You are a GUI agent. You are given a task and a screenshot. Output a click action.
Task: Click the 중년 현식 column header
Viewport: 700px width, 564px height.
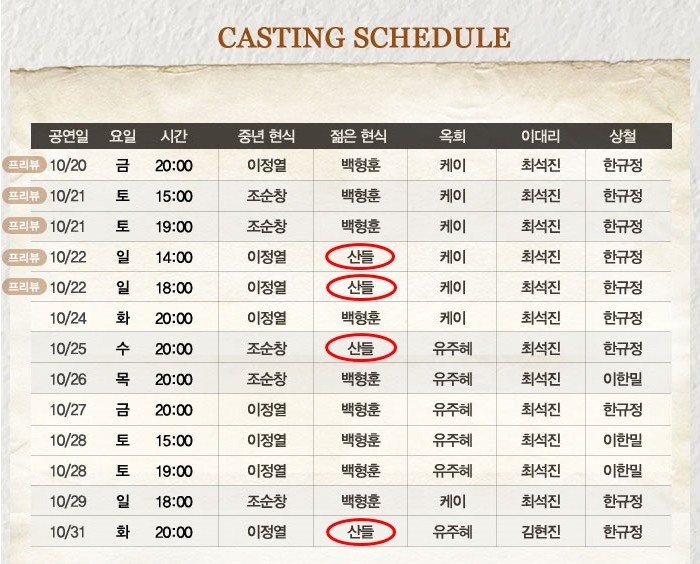click(266, 136)
